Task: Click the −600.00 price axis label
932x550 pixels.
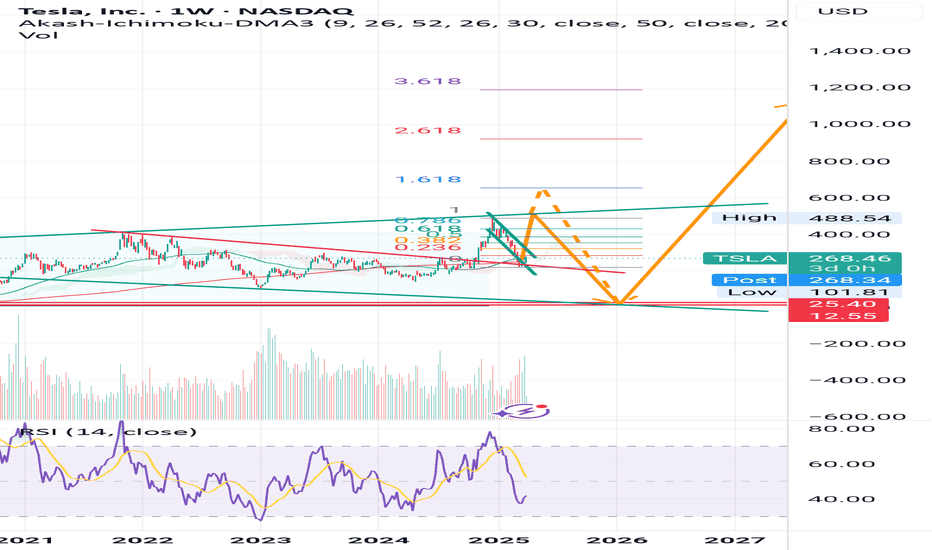Action: 858,416
